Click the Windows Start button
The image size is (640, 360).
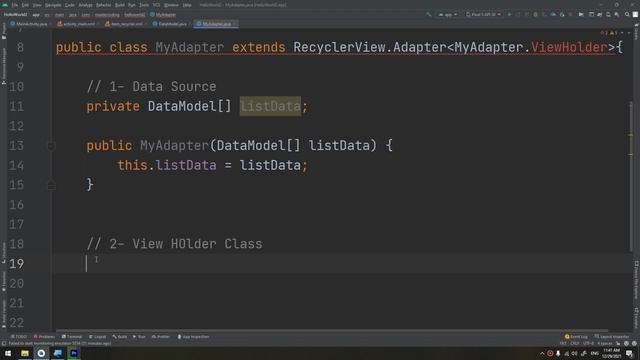(8, 353)
